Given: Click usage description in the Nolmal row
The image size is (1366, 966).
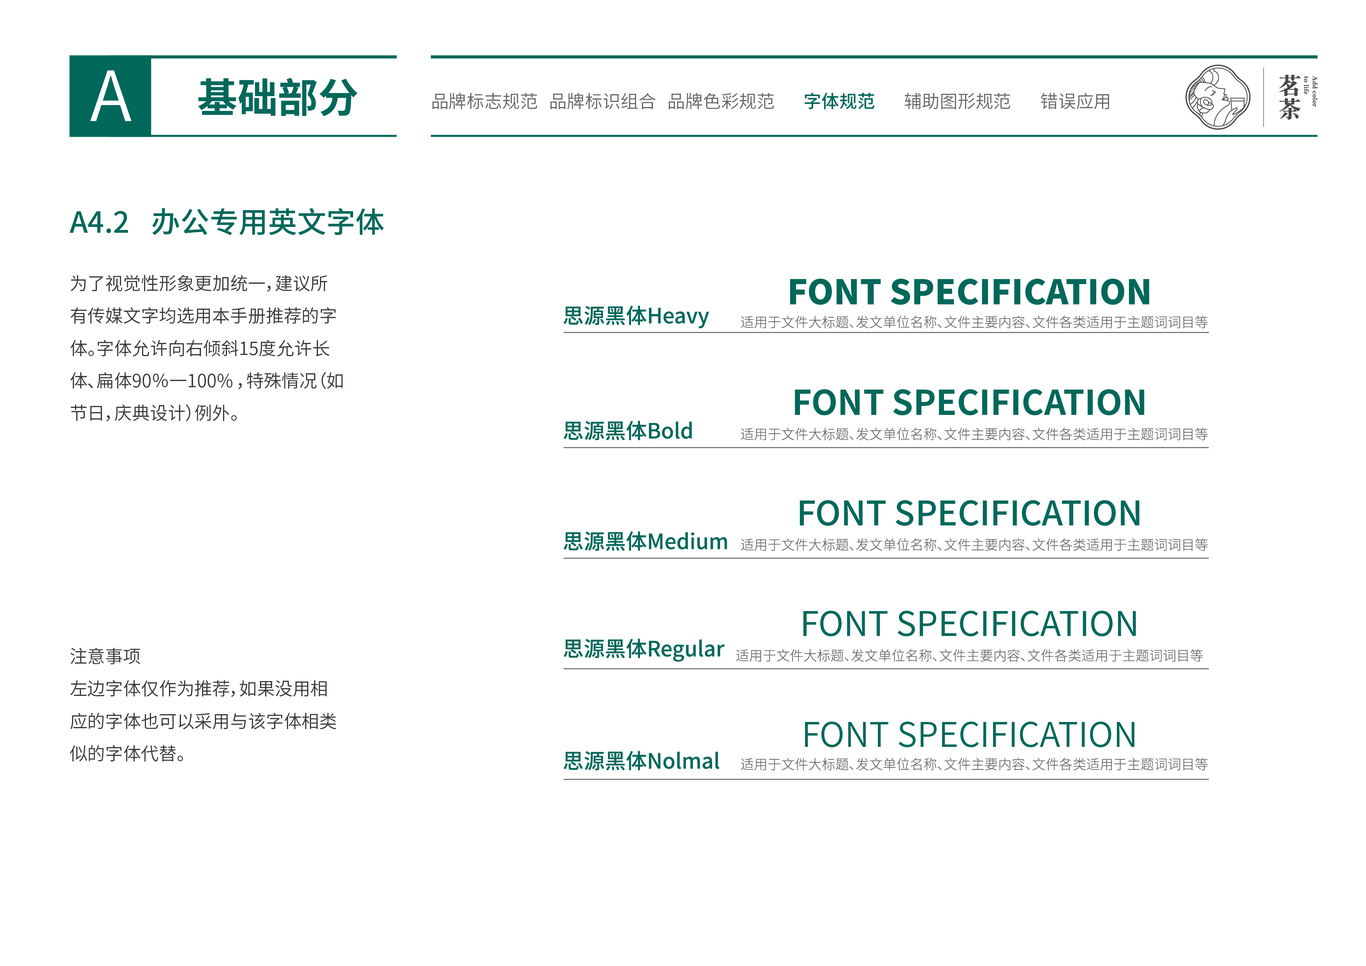Looking at the screenshot, I should click(974, 764).
